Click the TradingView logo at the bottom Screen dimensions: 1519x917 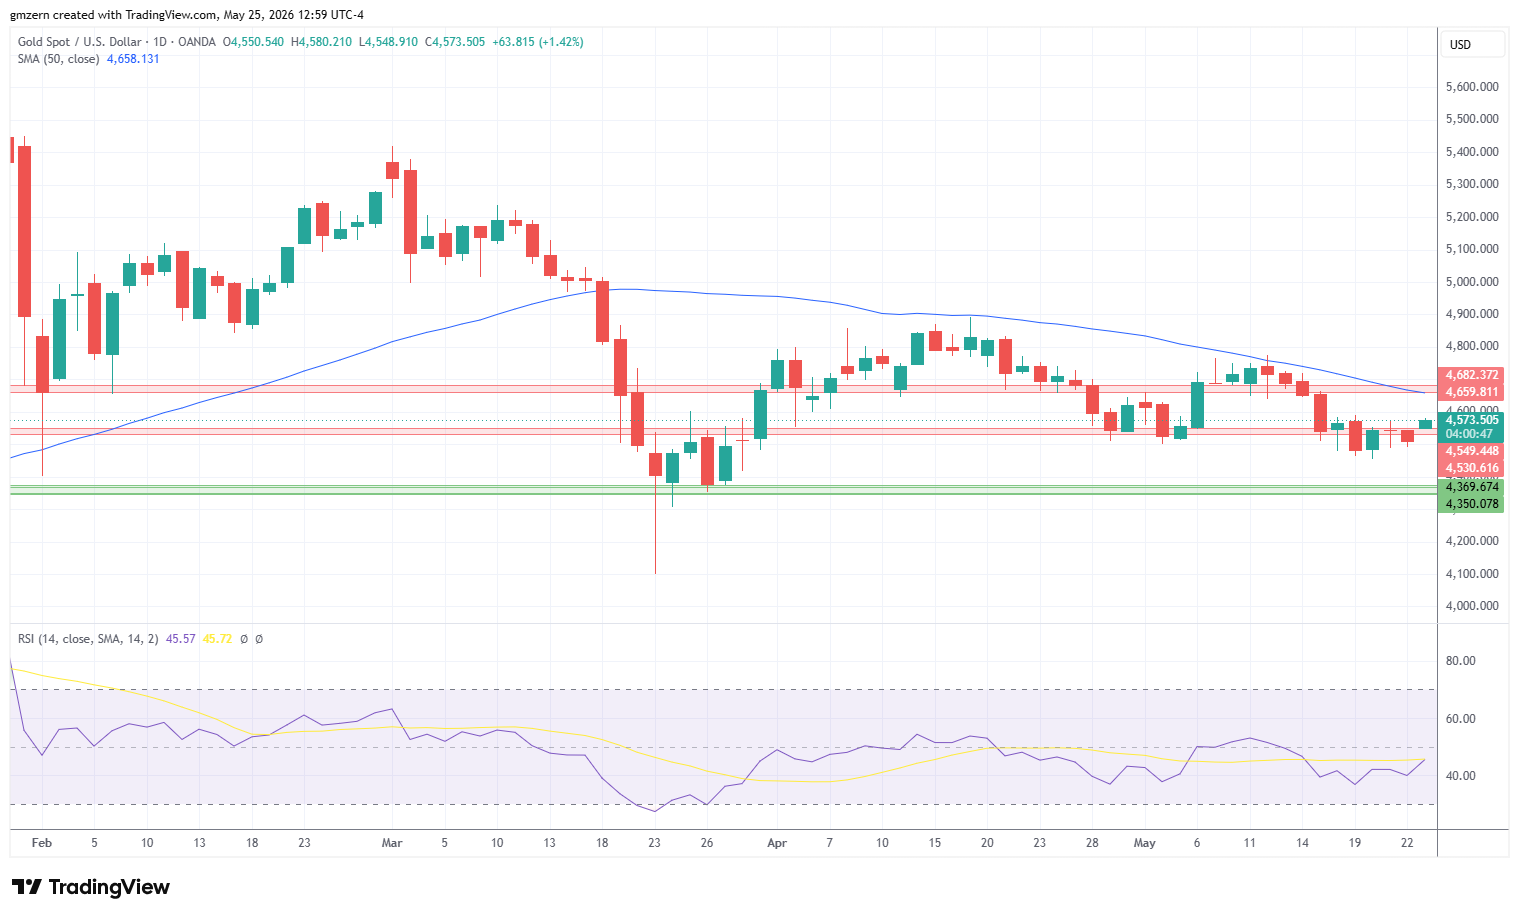[91, 887]
